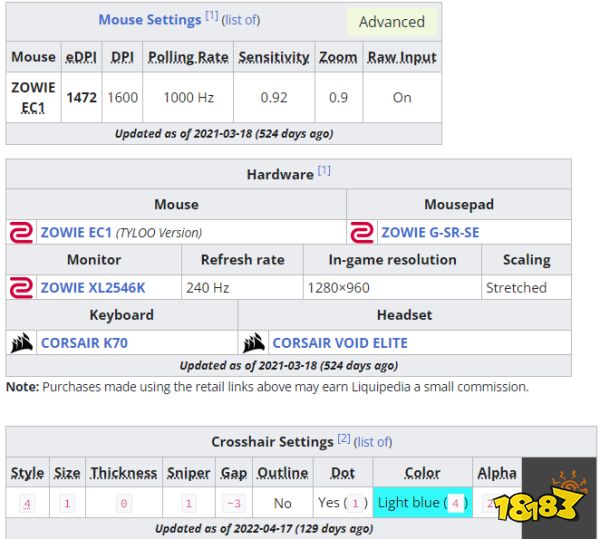
Task: Click the zoom value 0.9
Action: pos(338,98)
